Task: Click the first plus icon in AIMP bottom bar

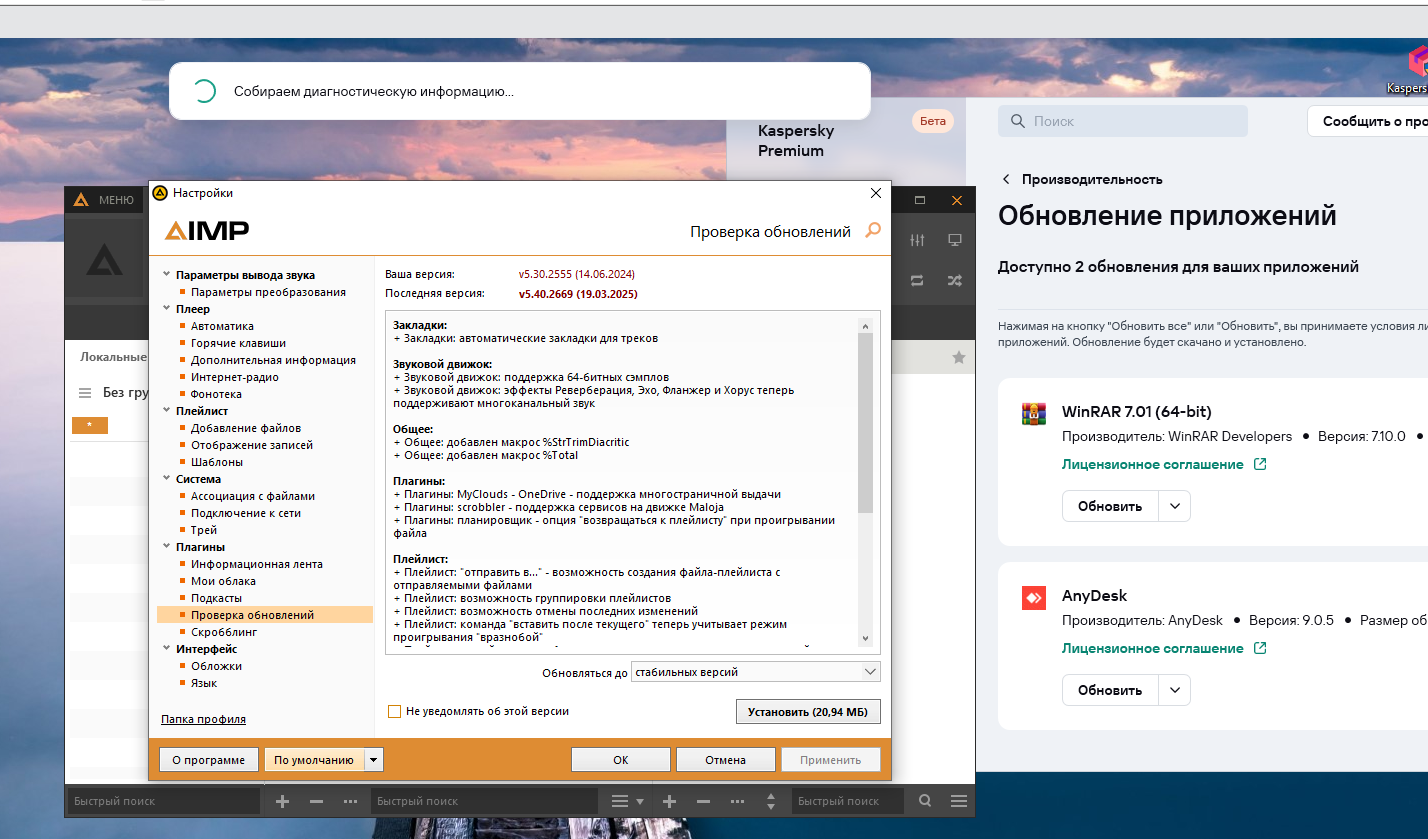Action: coord(282,801)
